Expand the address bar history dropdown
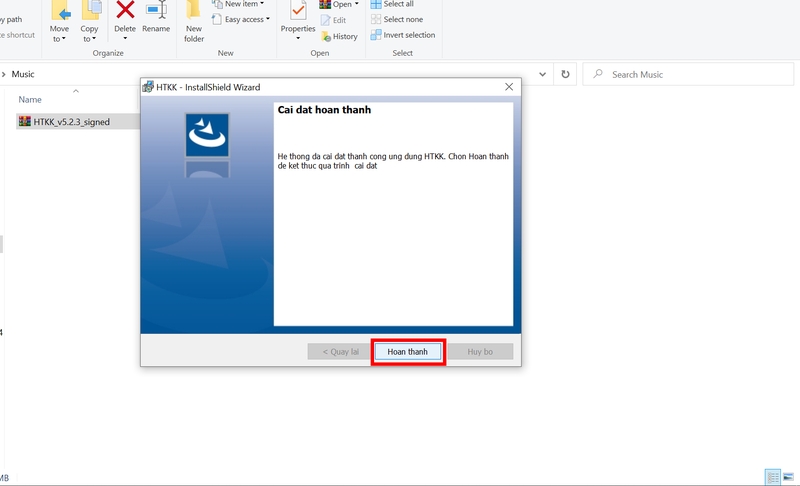Viewport: 800px width, 486px height. [542, 74]
